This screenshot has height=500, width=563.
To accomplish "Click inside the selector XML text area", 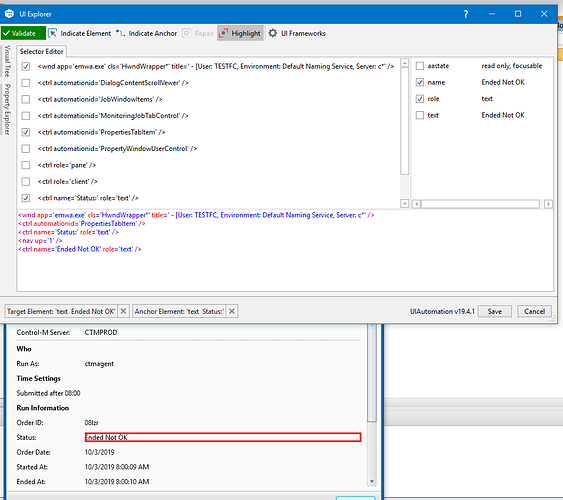I will point(285,251).
